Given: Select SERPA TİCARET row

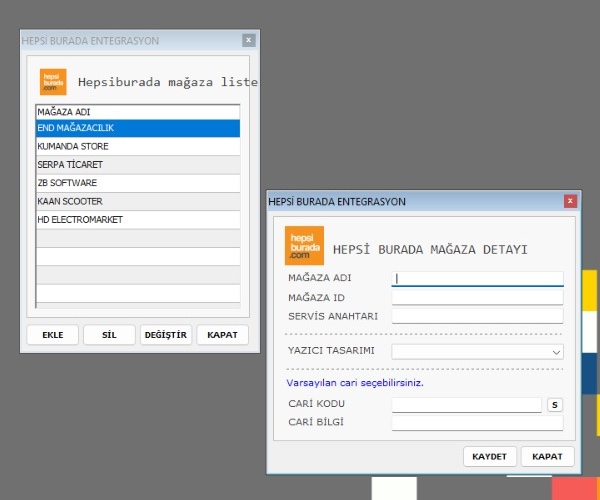Looking at the screenshot, I should click(x=138, y=165).
